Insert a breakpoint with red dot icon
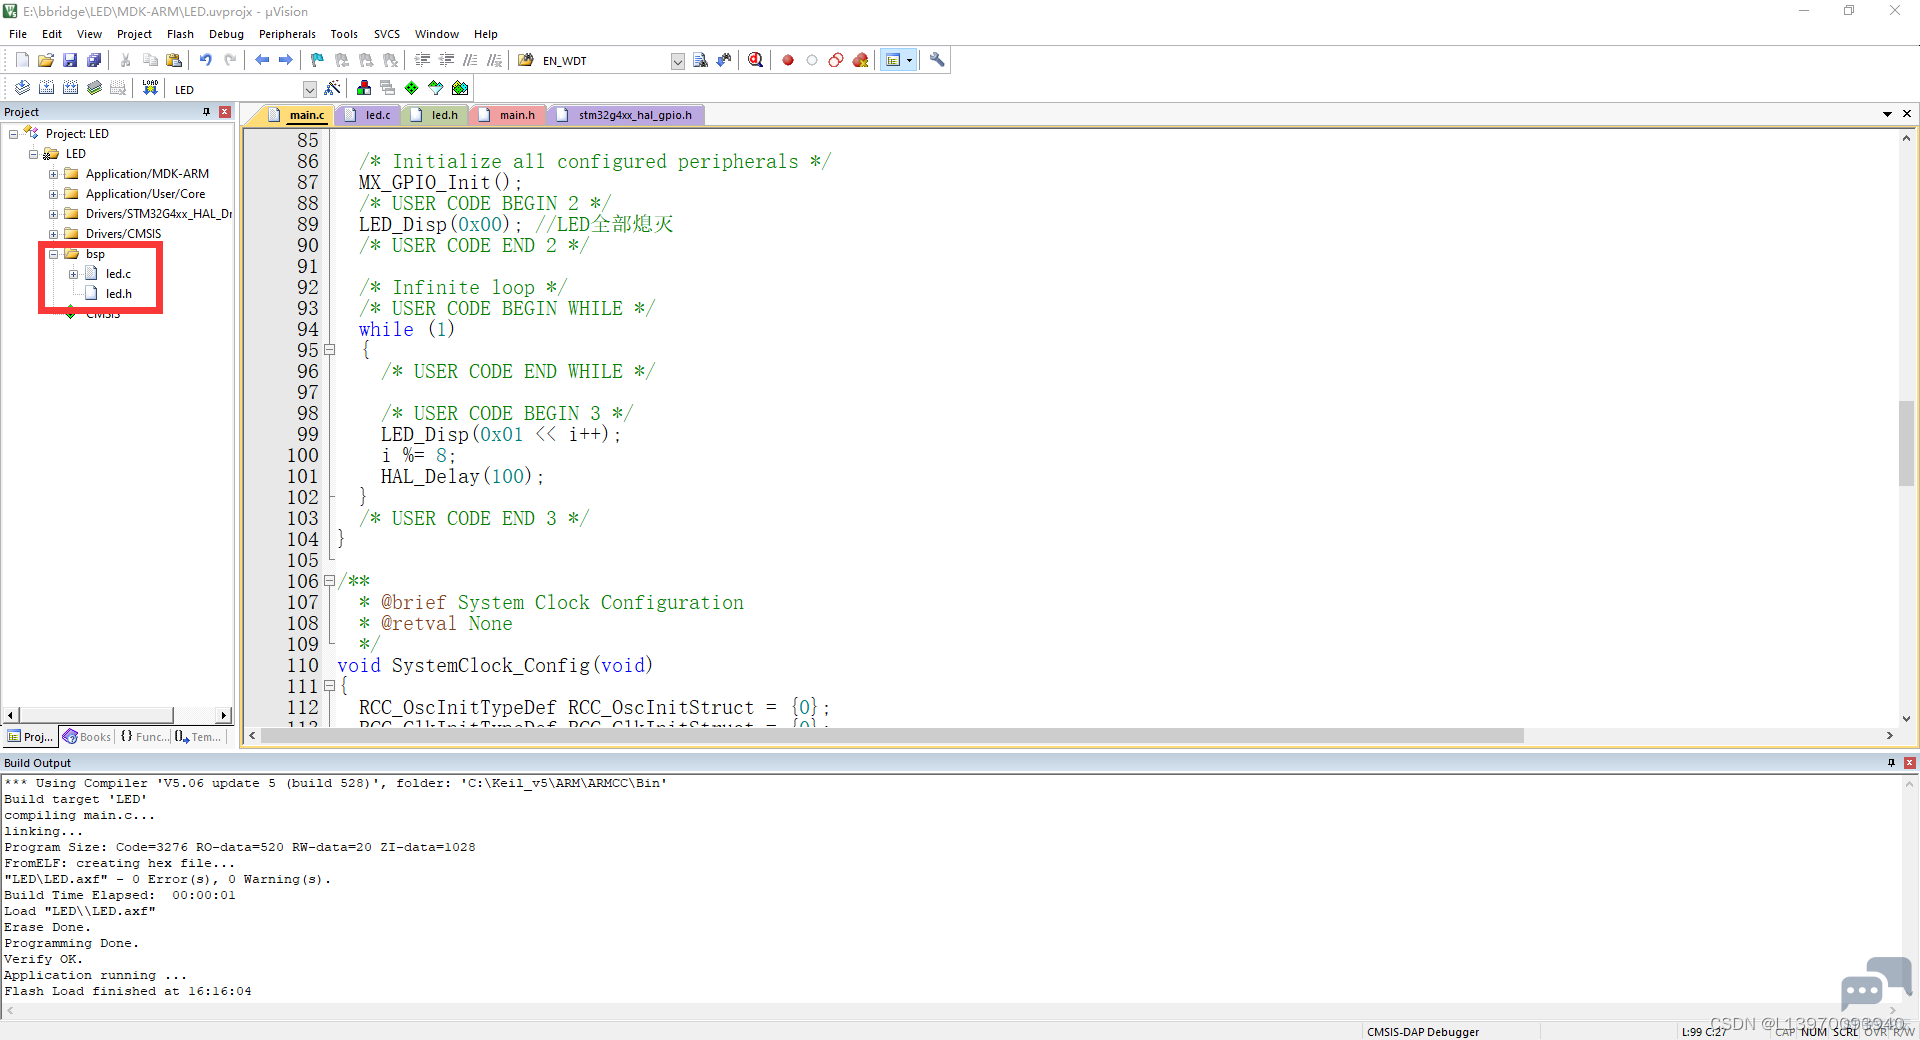The height and width of the screenshot is (1040, 1920). [x=788, y=60]
